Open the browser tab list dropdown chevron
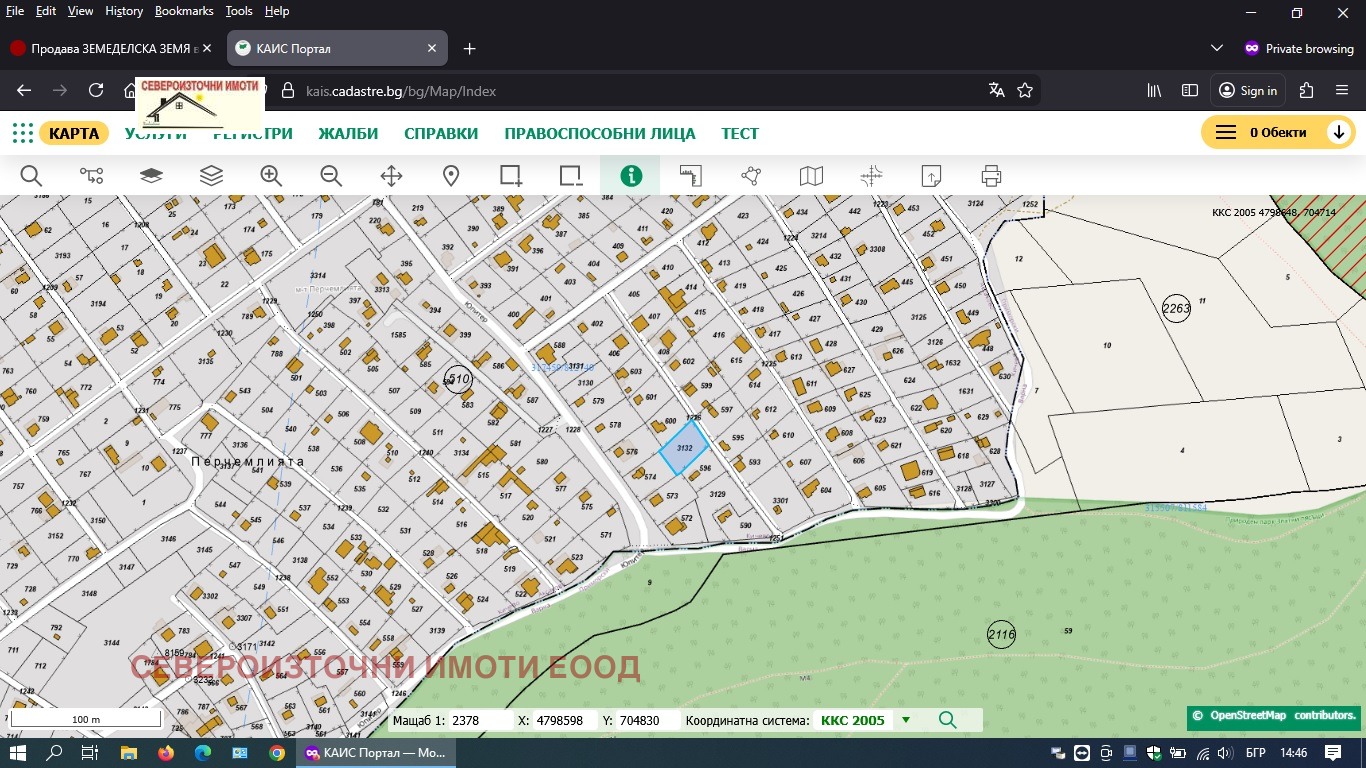Screen dimensions: 1366x768 (x=1217, y=48)
